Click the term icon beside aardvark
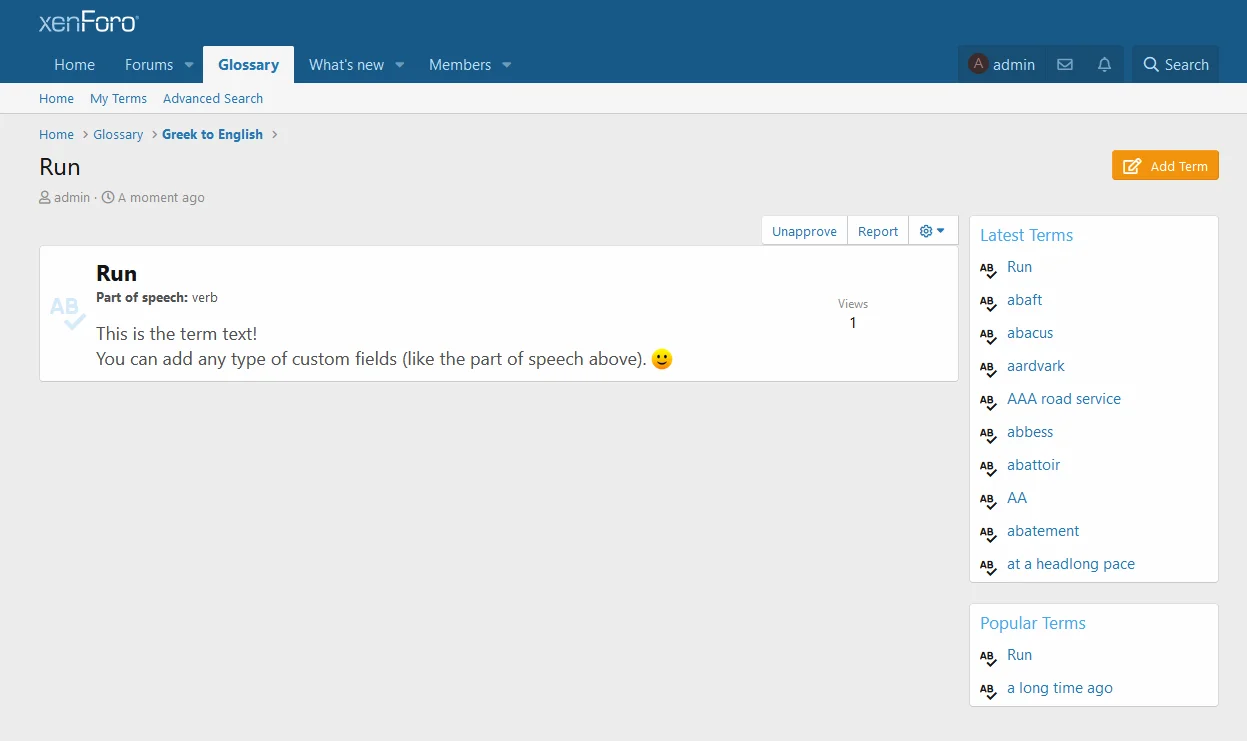Image resolution: width=1247 pixels, height=741 pixels. pos(988,367)
